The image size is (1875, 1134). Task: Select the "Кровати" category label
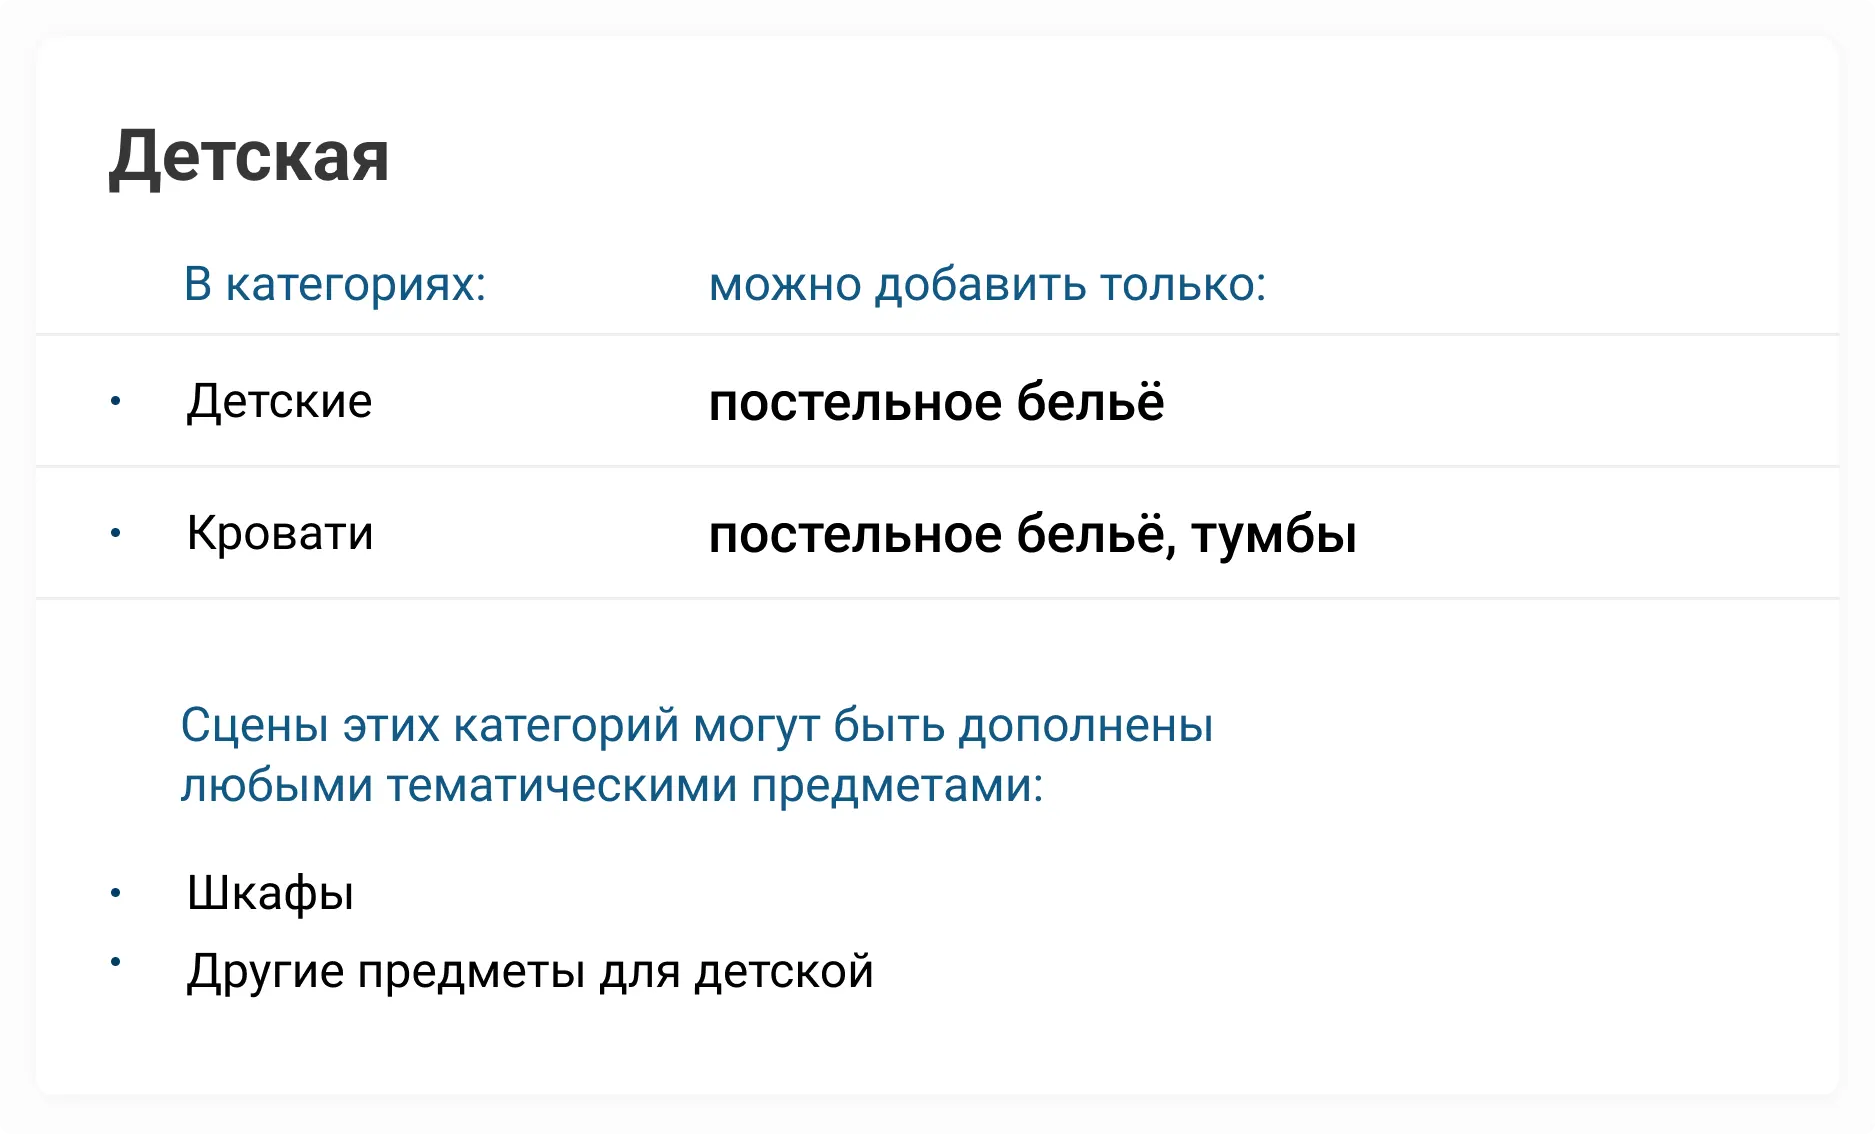280,533
